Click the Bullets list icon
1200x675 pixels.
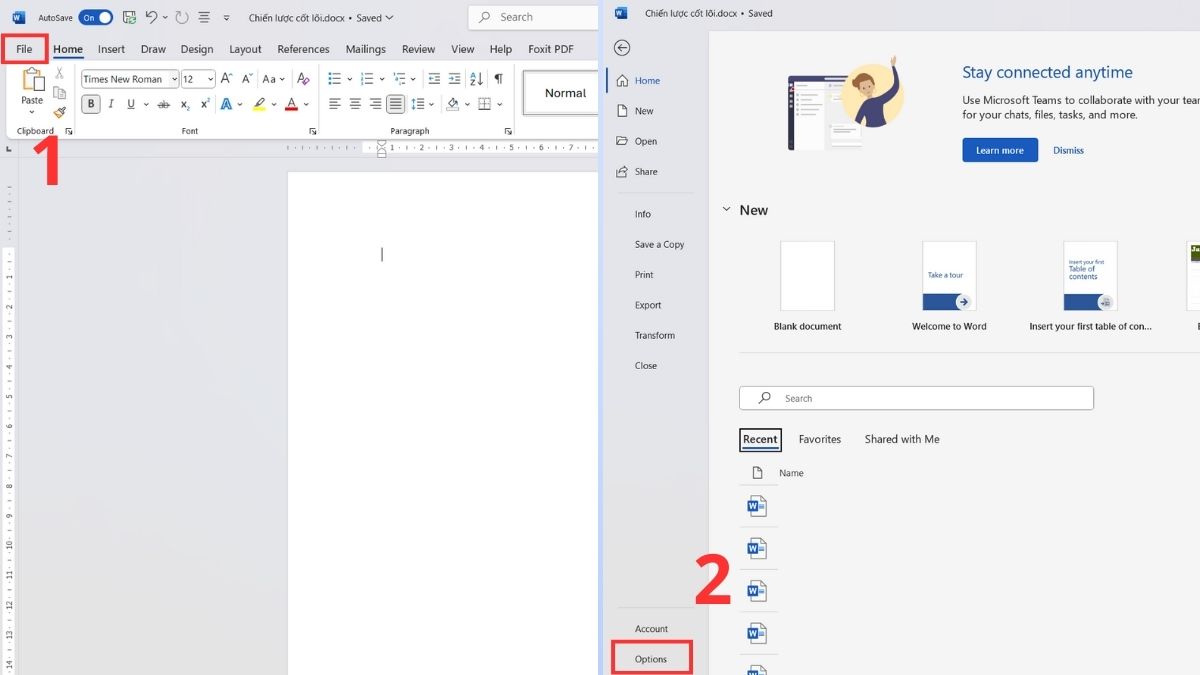[x=334, y=78]
